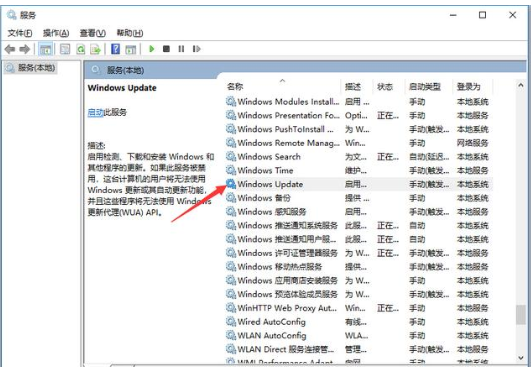Sort by the 描述 column header
Viewport: 531px width, 367px height.
click(x=353, y=87)
